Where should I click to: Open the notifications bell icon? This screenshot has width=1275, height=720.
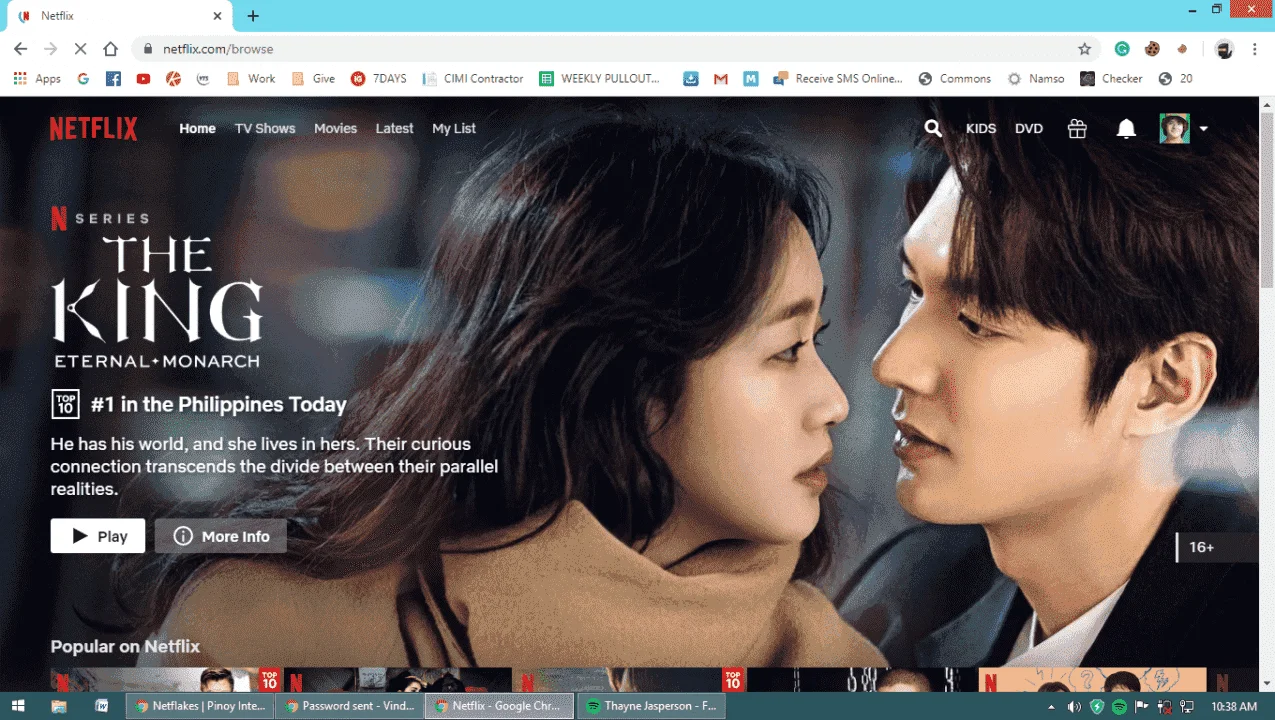coord(1126,128)
